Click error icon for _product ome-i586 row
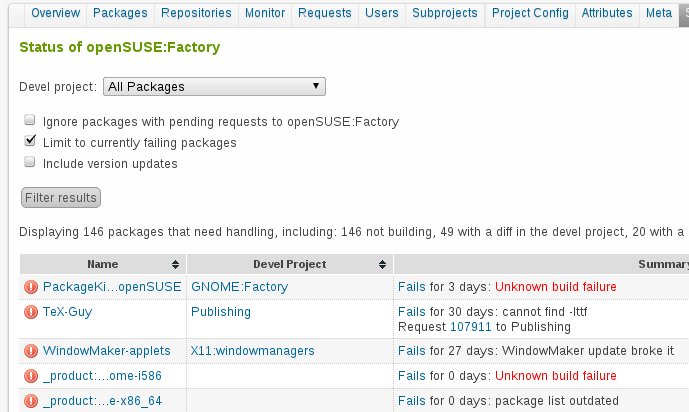The width and height of the screenshot is (689, 412). [31, 376]
